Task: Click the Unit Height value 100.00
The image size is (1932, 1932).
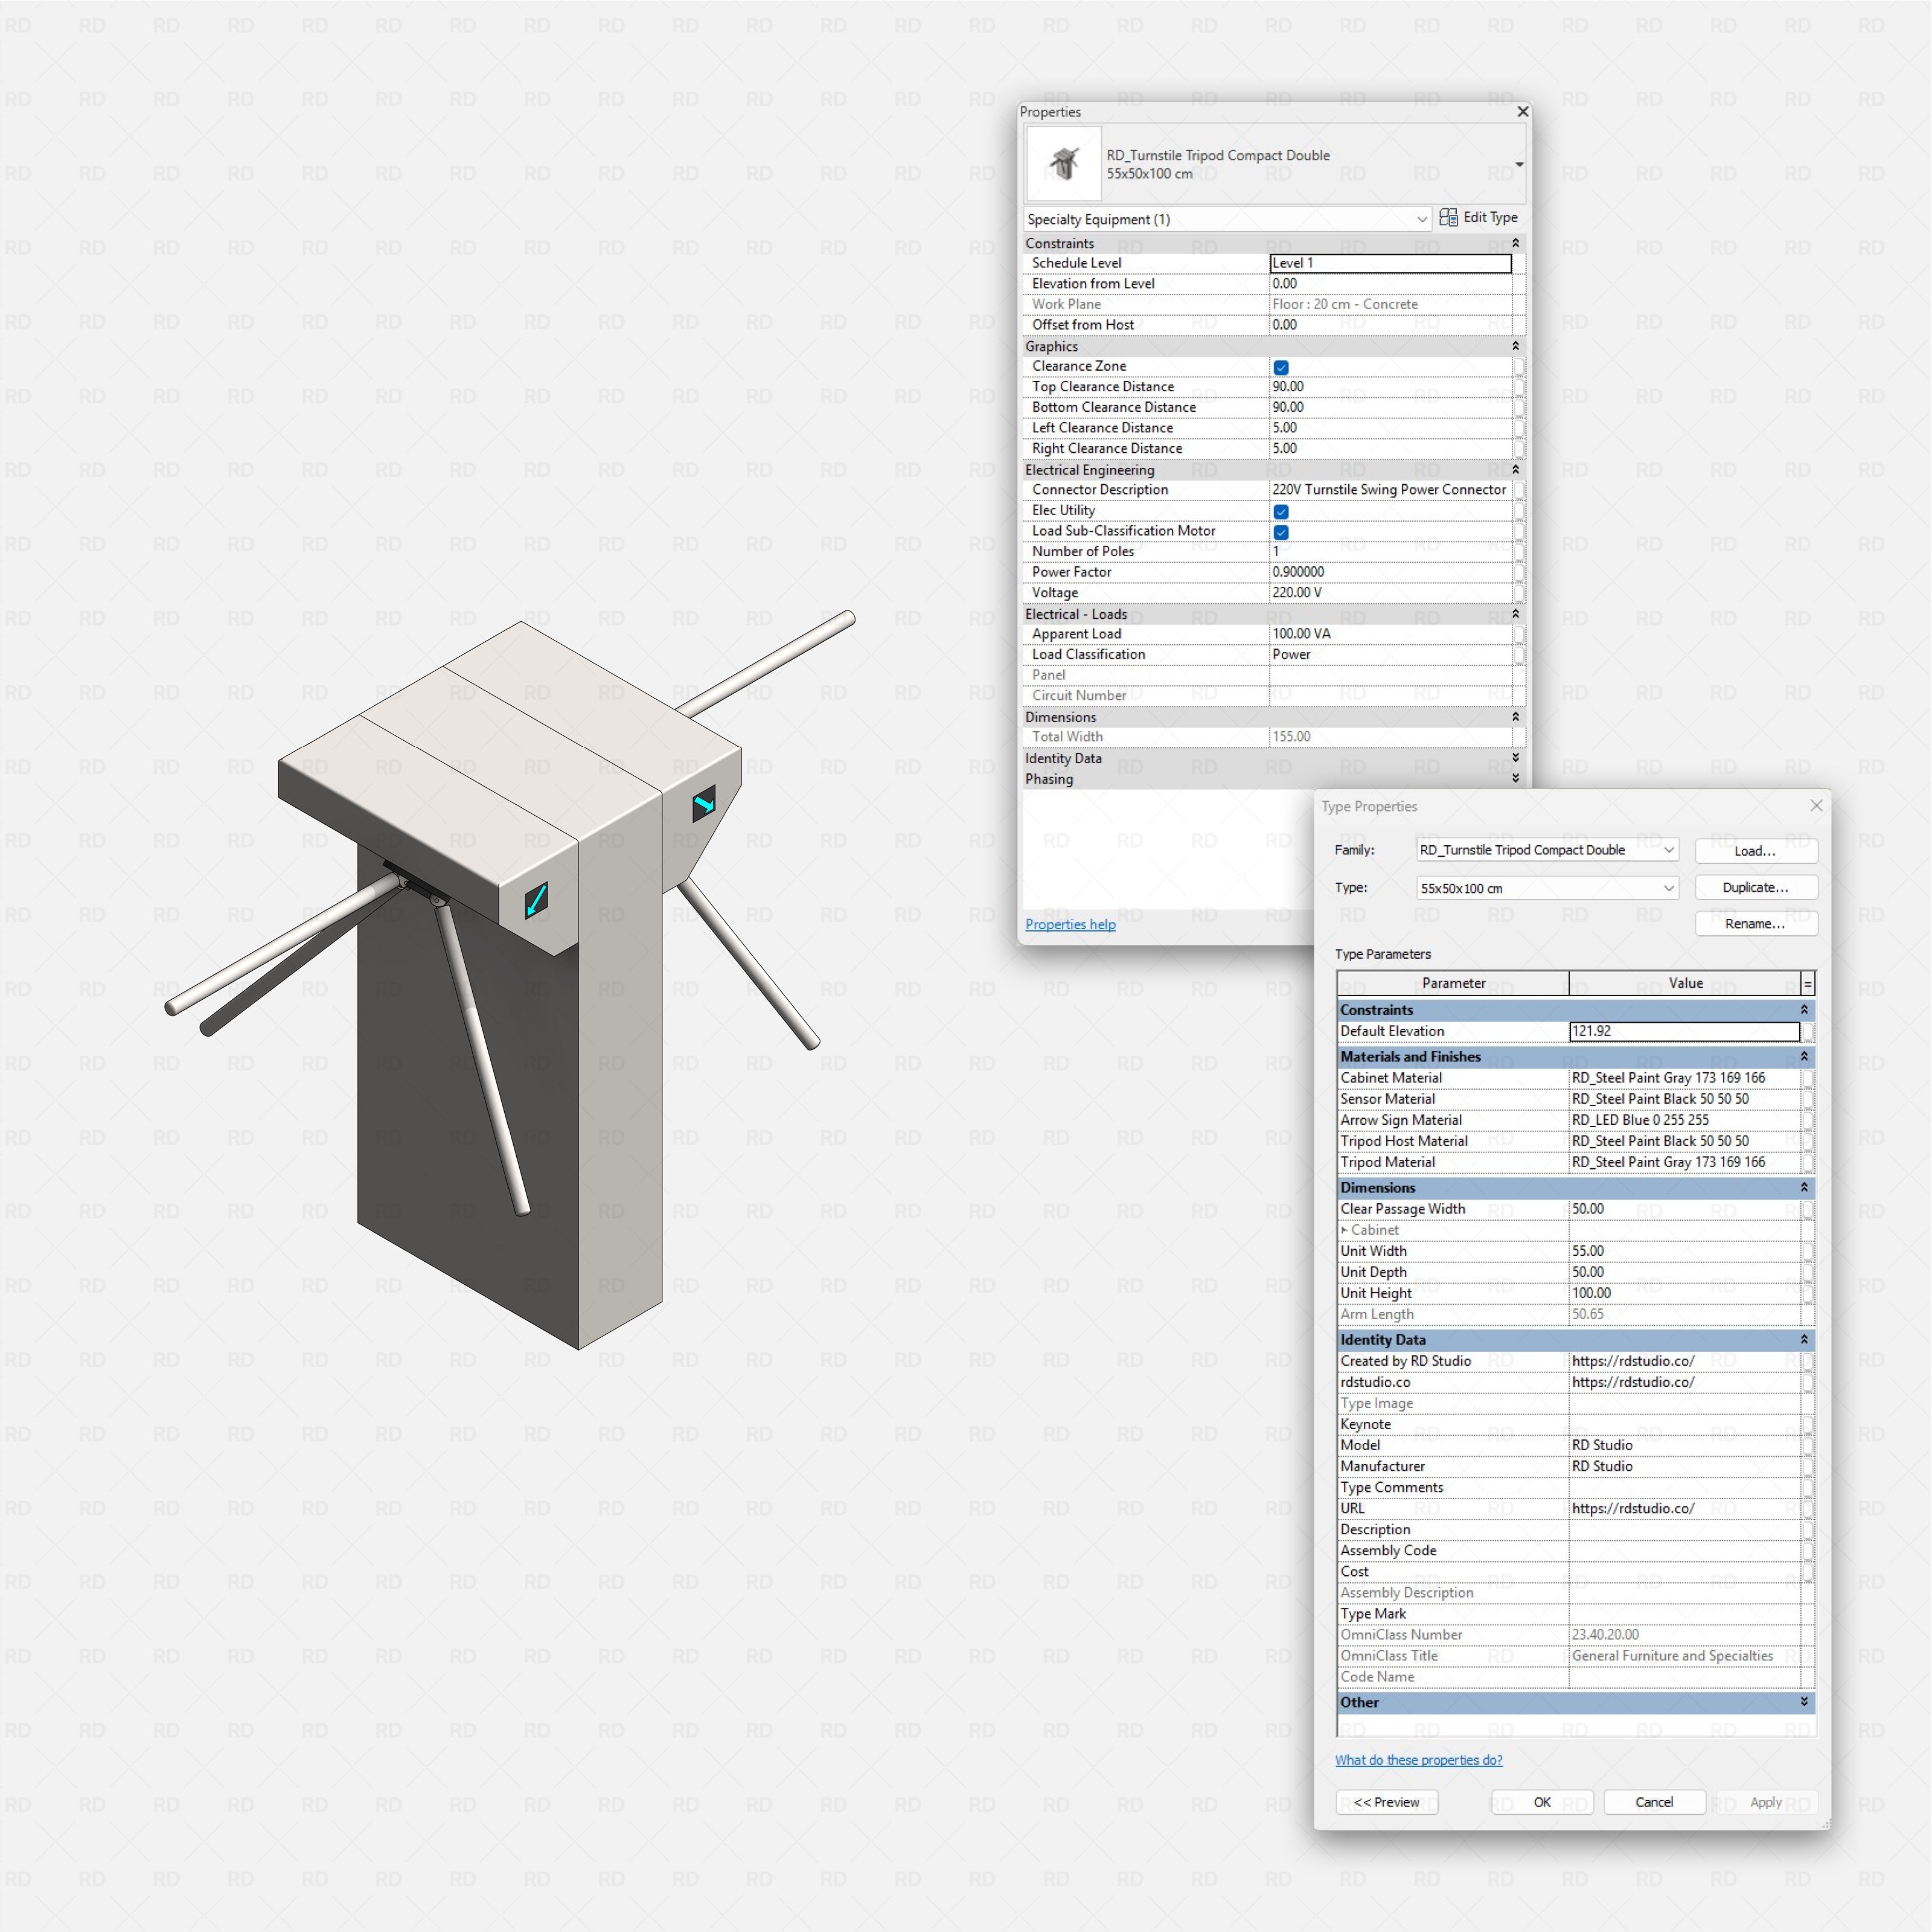Action: 1684,1293
